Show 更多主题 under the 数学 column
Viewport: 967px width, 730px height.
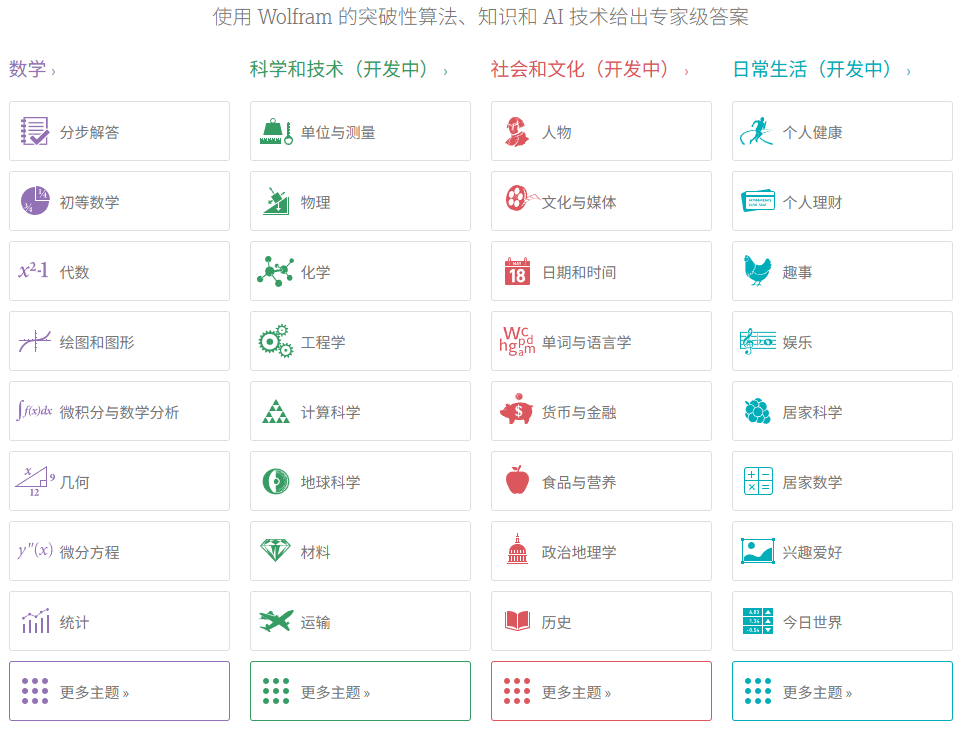(119, 691)
